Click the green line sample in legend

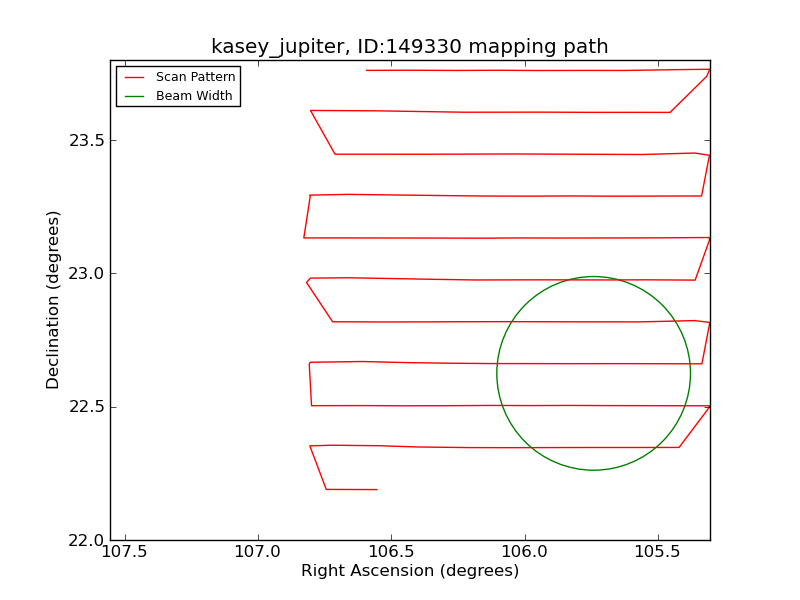pyautogui.click(x=134, y=96)
